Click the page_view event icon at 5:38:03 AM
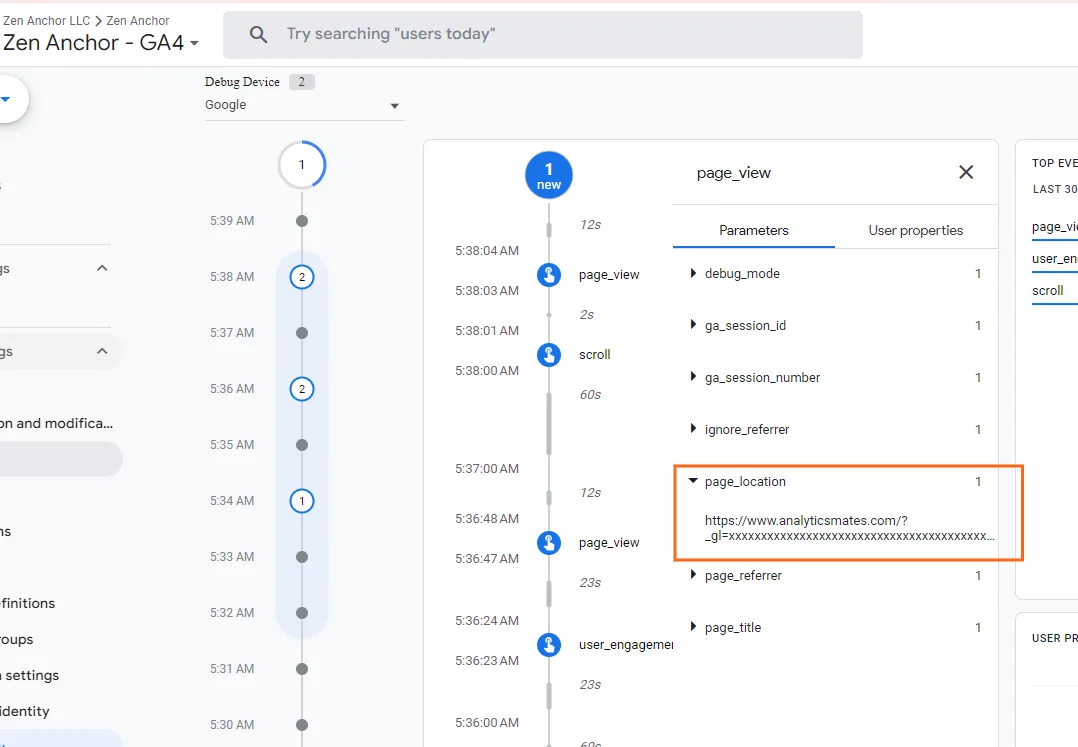 549,275
